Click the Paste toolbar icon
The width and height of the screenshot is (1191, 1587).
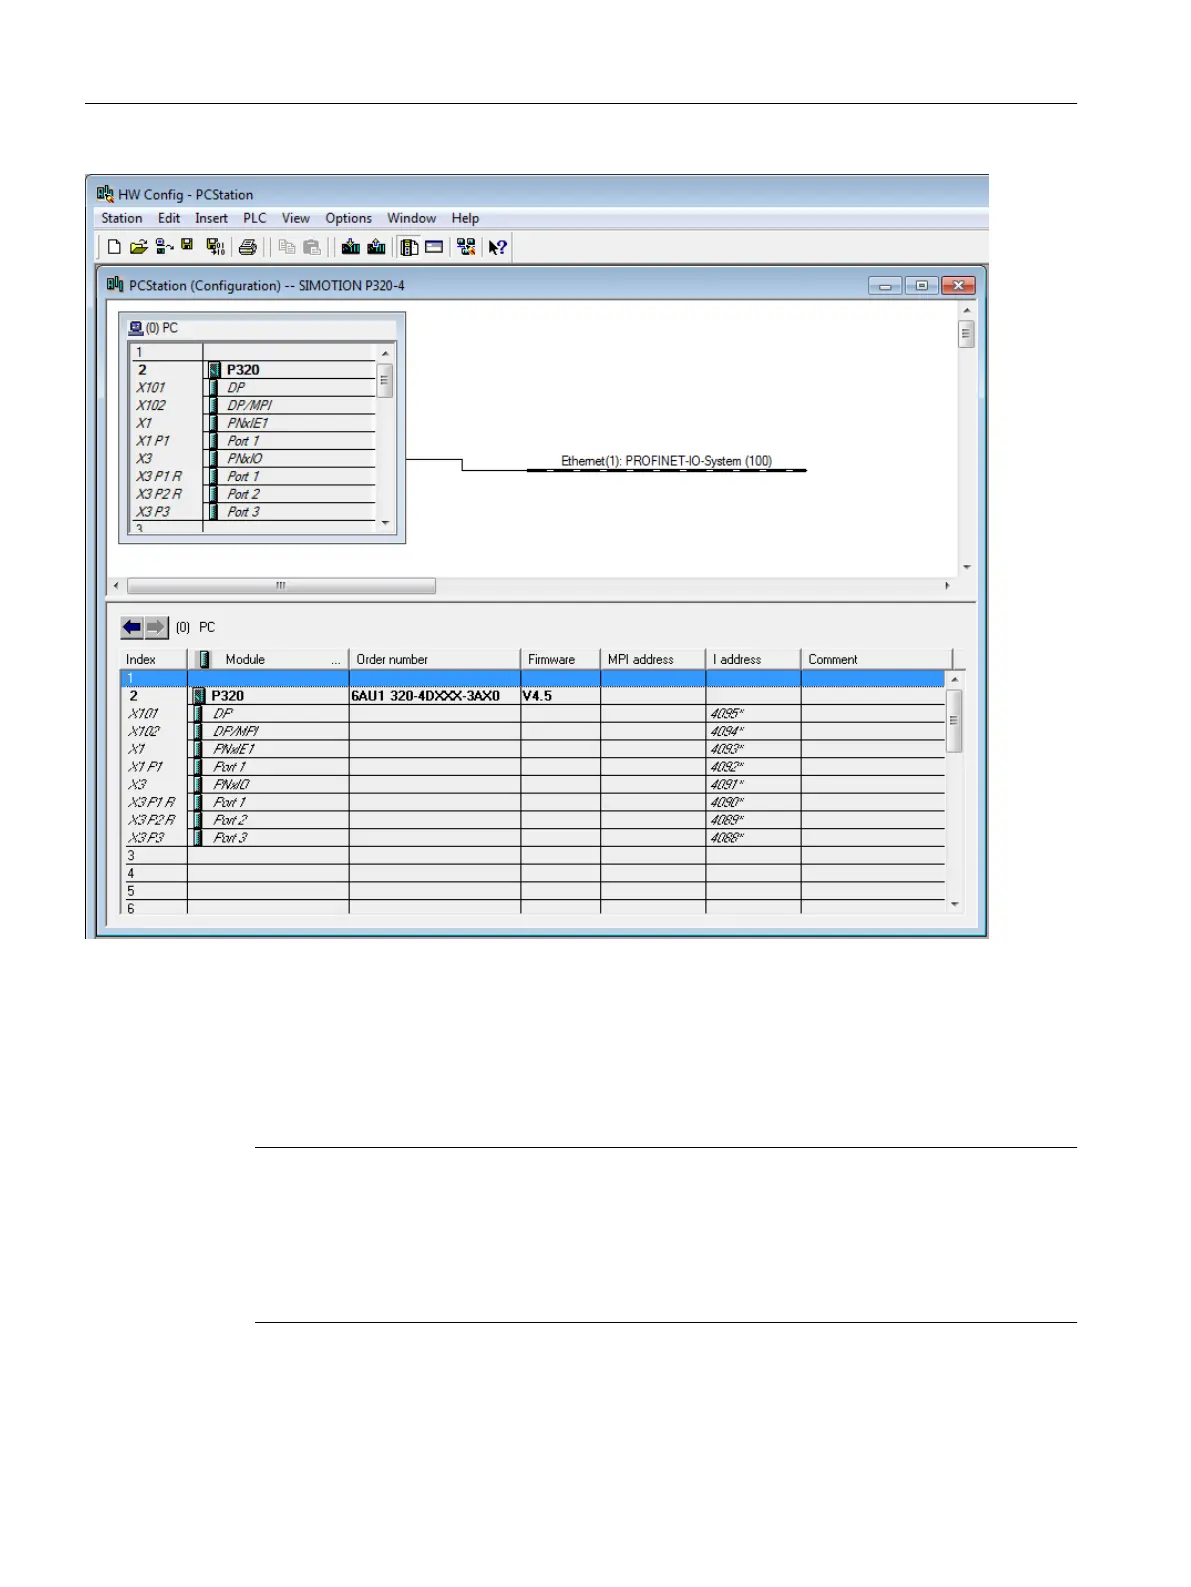click(x=312, y=246)
